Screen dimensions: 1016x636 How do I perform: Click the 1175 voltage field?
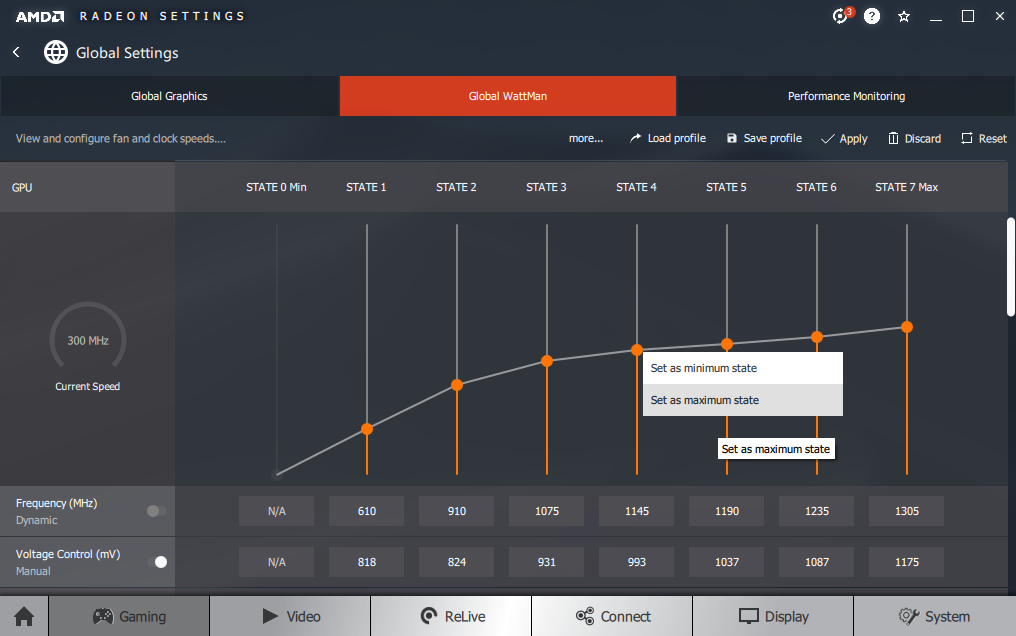[x=907, y=562]
